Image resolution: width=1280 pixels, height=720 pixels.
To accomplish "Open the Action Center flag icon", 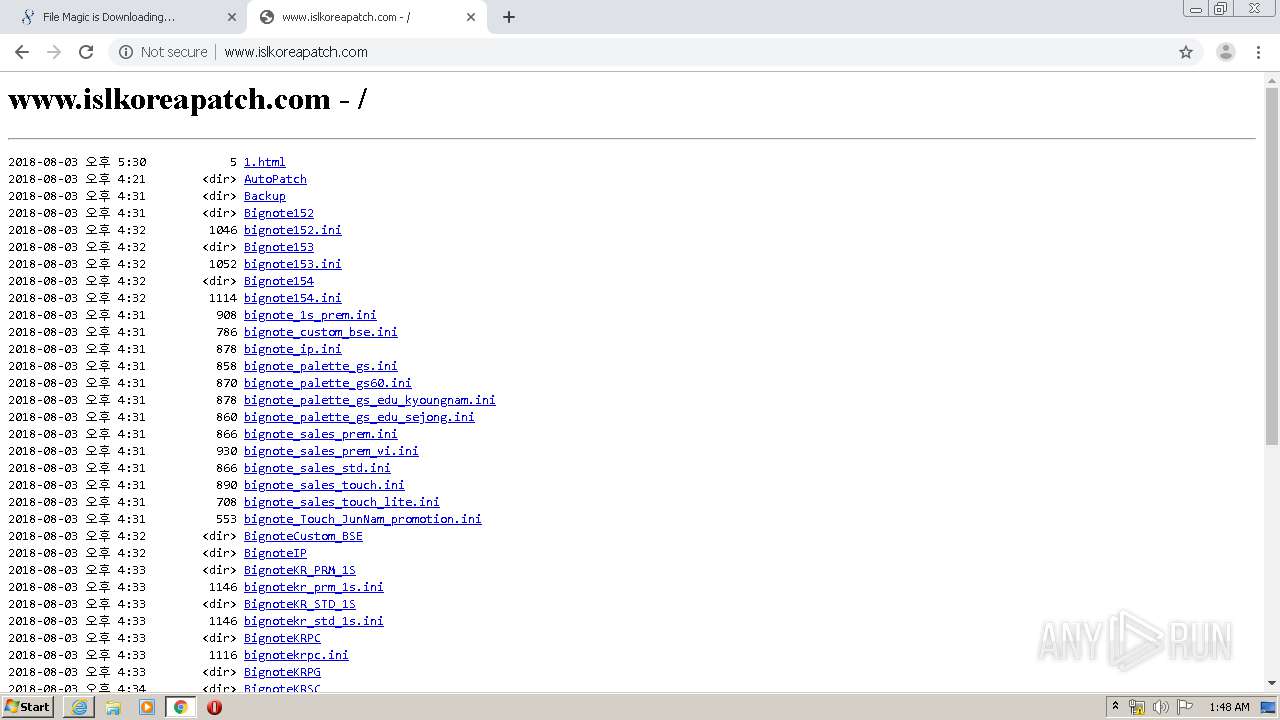I will (1185, 707).
